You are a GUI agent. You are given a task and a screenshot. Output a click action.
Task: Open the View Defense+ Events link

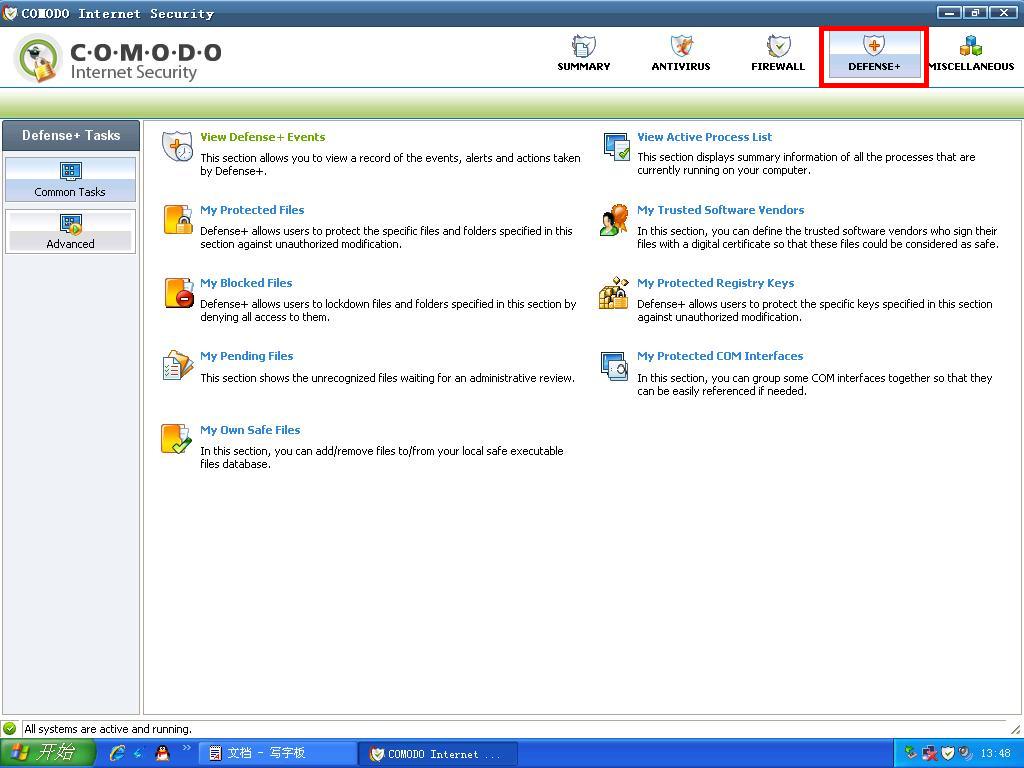[263, 137]
